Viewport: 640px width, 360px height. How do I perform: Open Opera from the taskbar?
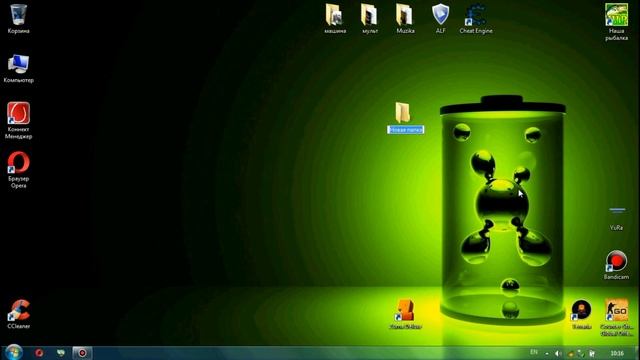pyautogui.click(x=39, y=353)
